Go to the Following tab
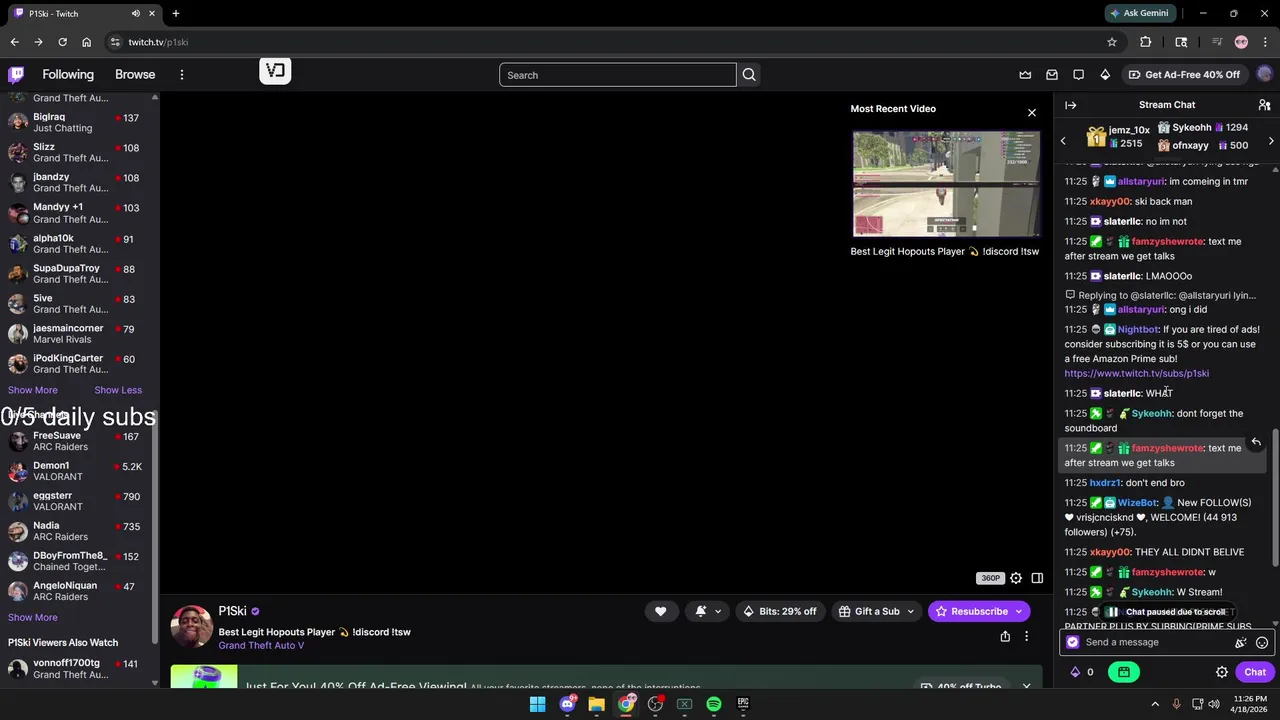The width and height of the screenshot is (1280, 720). click(x=68, y=75)
